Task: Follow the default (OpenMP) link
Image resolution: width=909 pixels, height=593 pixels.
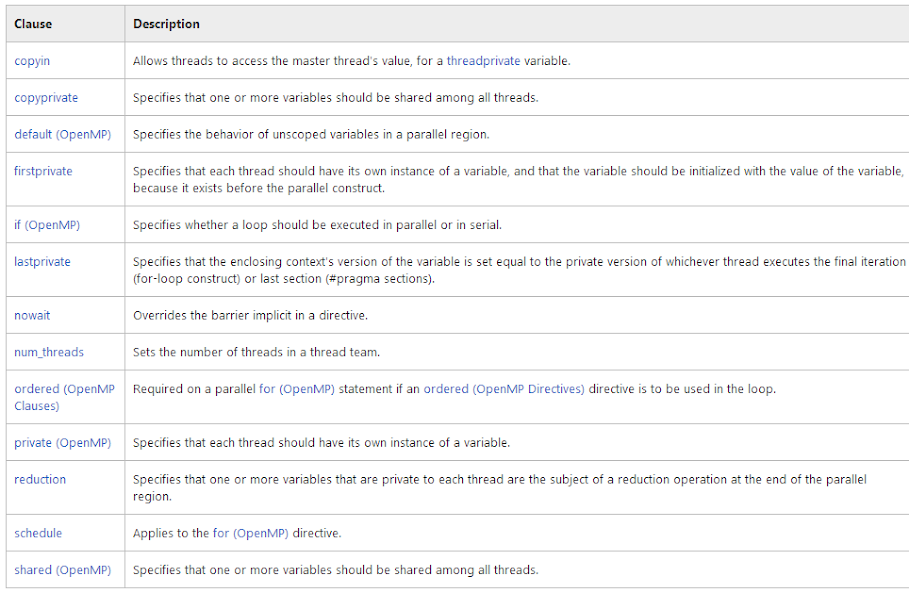Action: pyautogui.click(x=63, y=134)
